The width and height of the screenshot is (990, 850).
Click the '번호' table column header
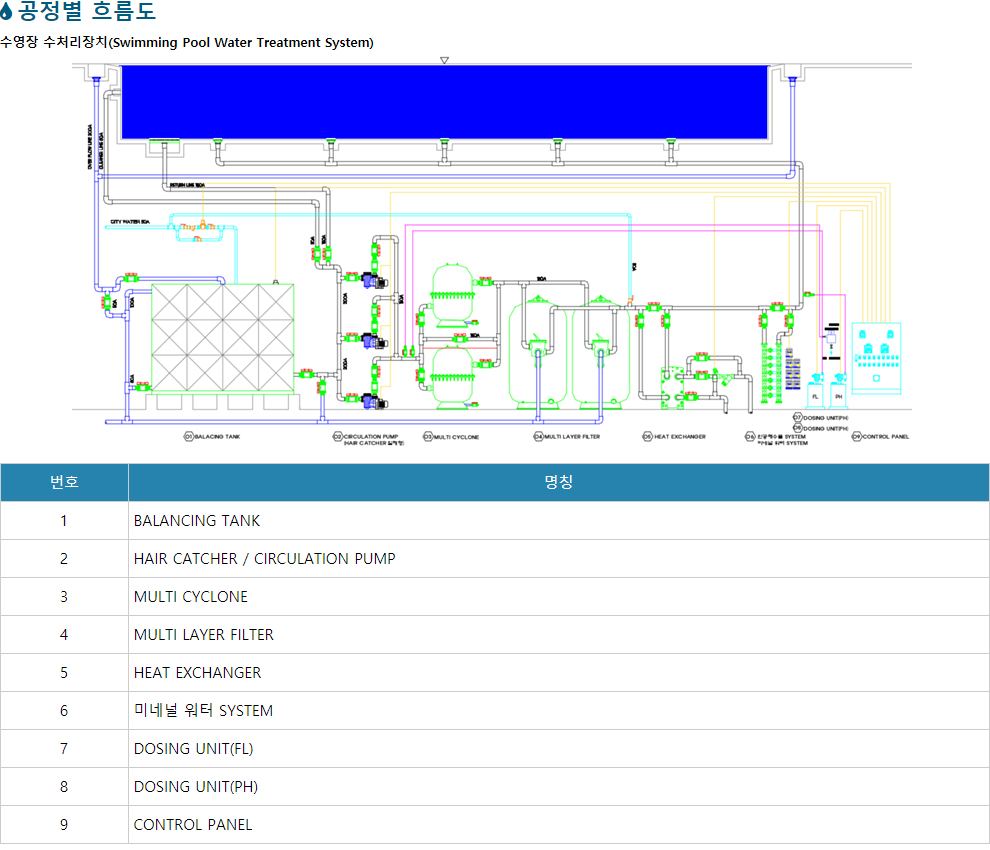64,482
